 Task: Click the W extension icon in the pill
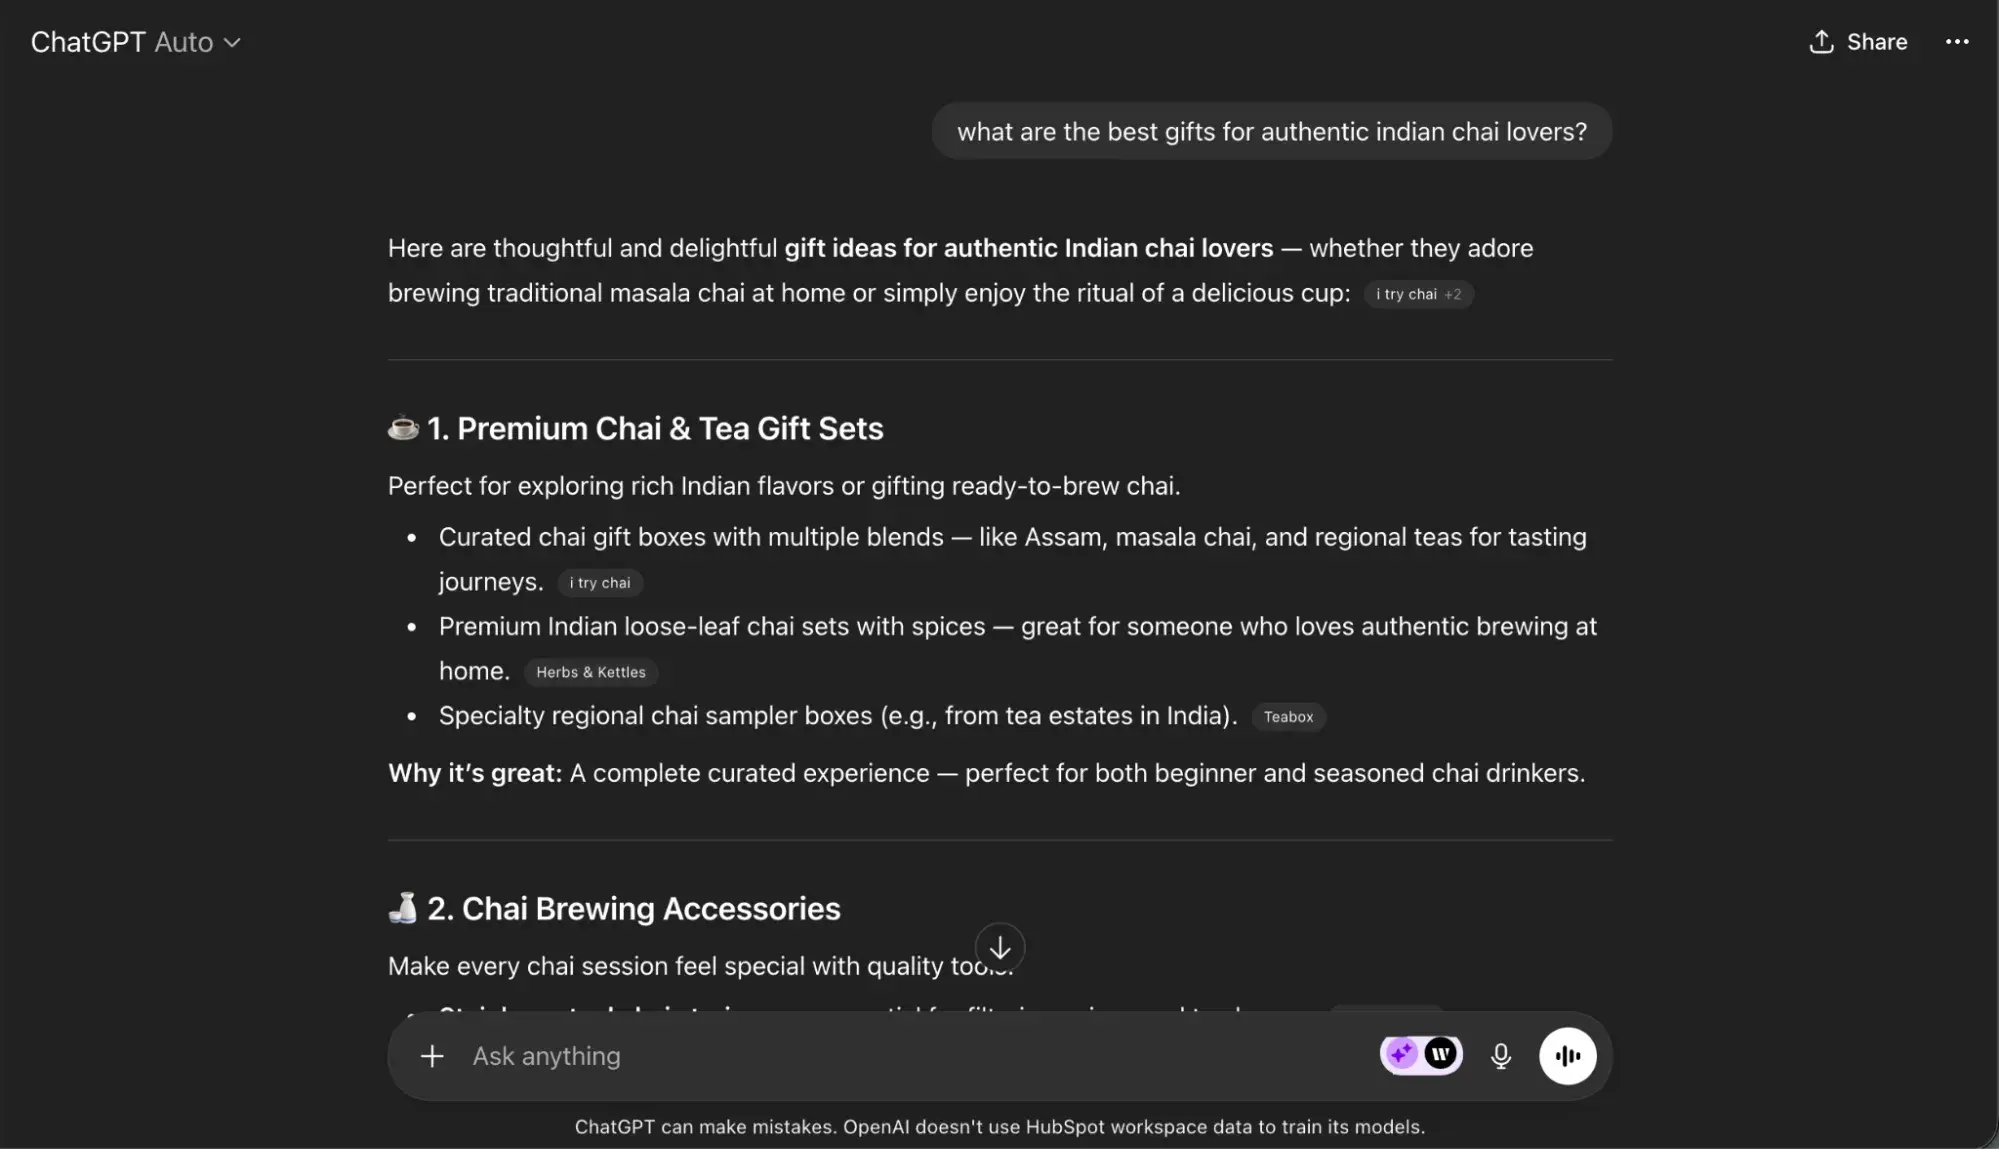coord(1440,1053)
